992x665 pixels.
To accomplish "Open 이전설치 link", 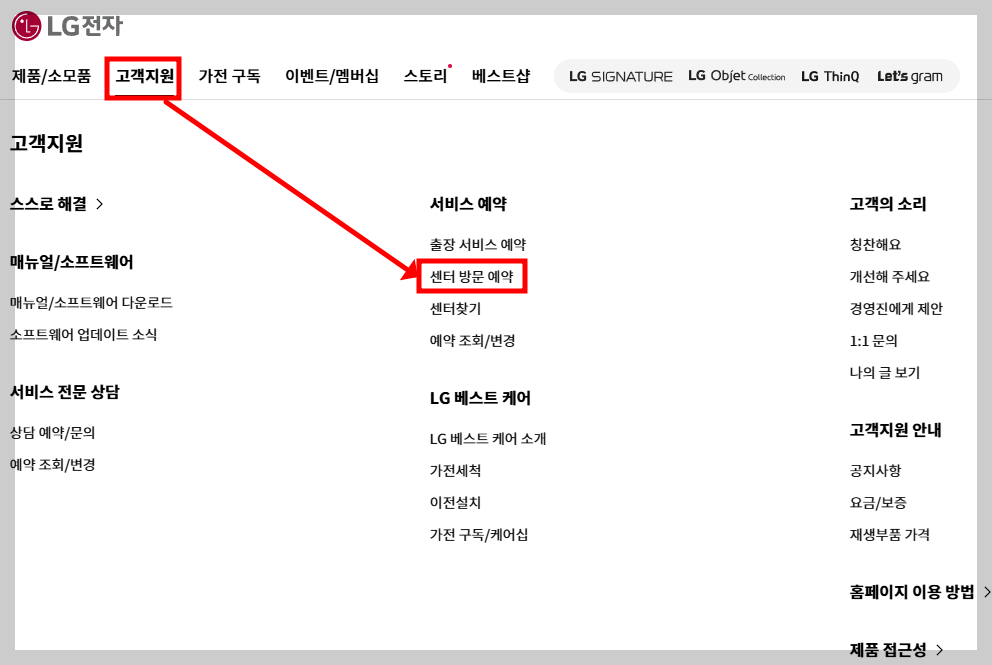I will click(456, 503).
